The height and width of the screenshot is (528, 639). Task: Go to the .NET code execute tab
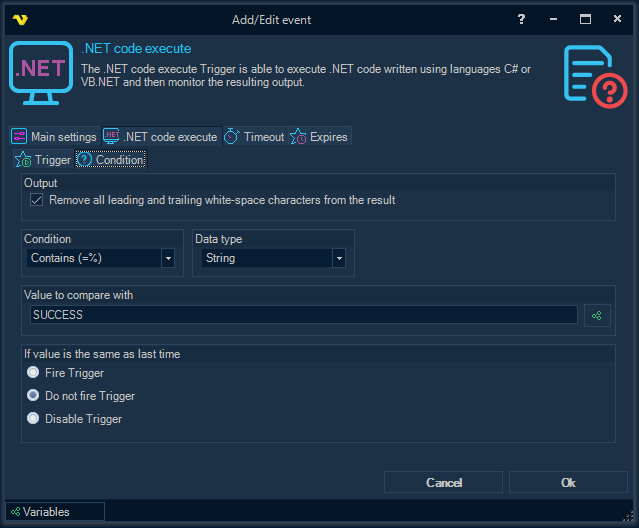tap(160, 136)
